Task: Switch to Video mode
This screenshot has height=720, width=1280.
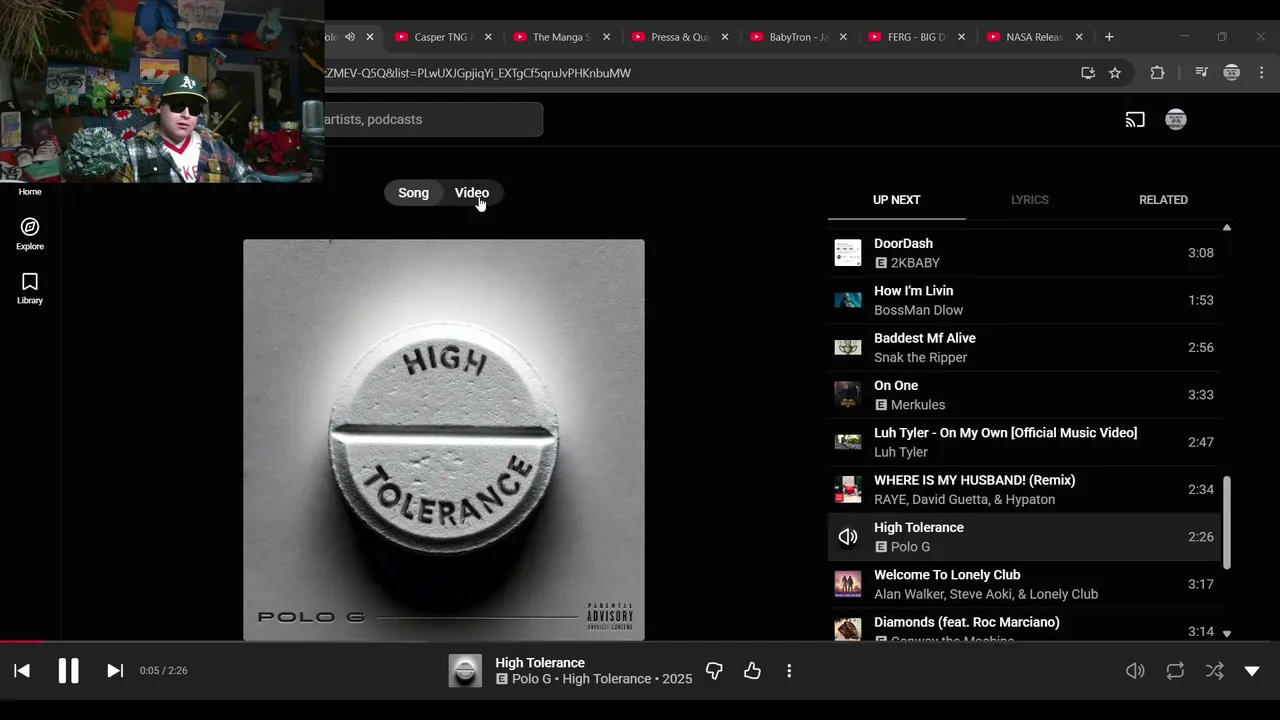Action: coord(472,193)
